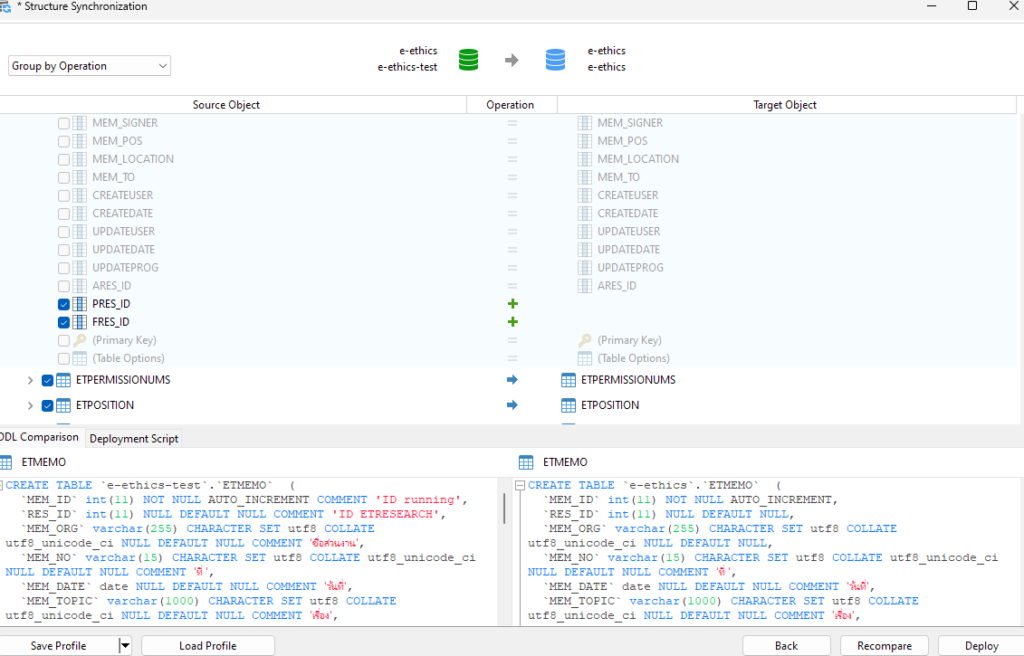Toggle the ETPERMISSIONUMS table checkbox
Viewport: 1024px width, 656px height.
pos(47,380)
